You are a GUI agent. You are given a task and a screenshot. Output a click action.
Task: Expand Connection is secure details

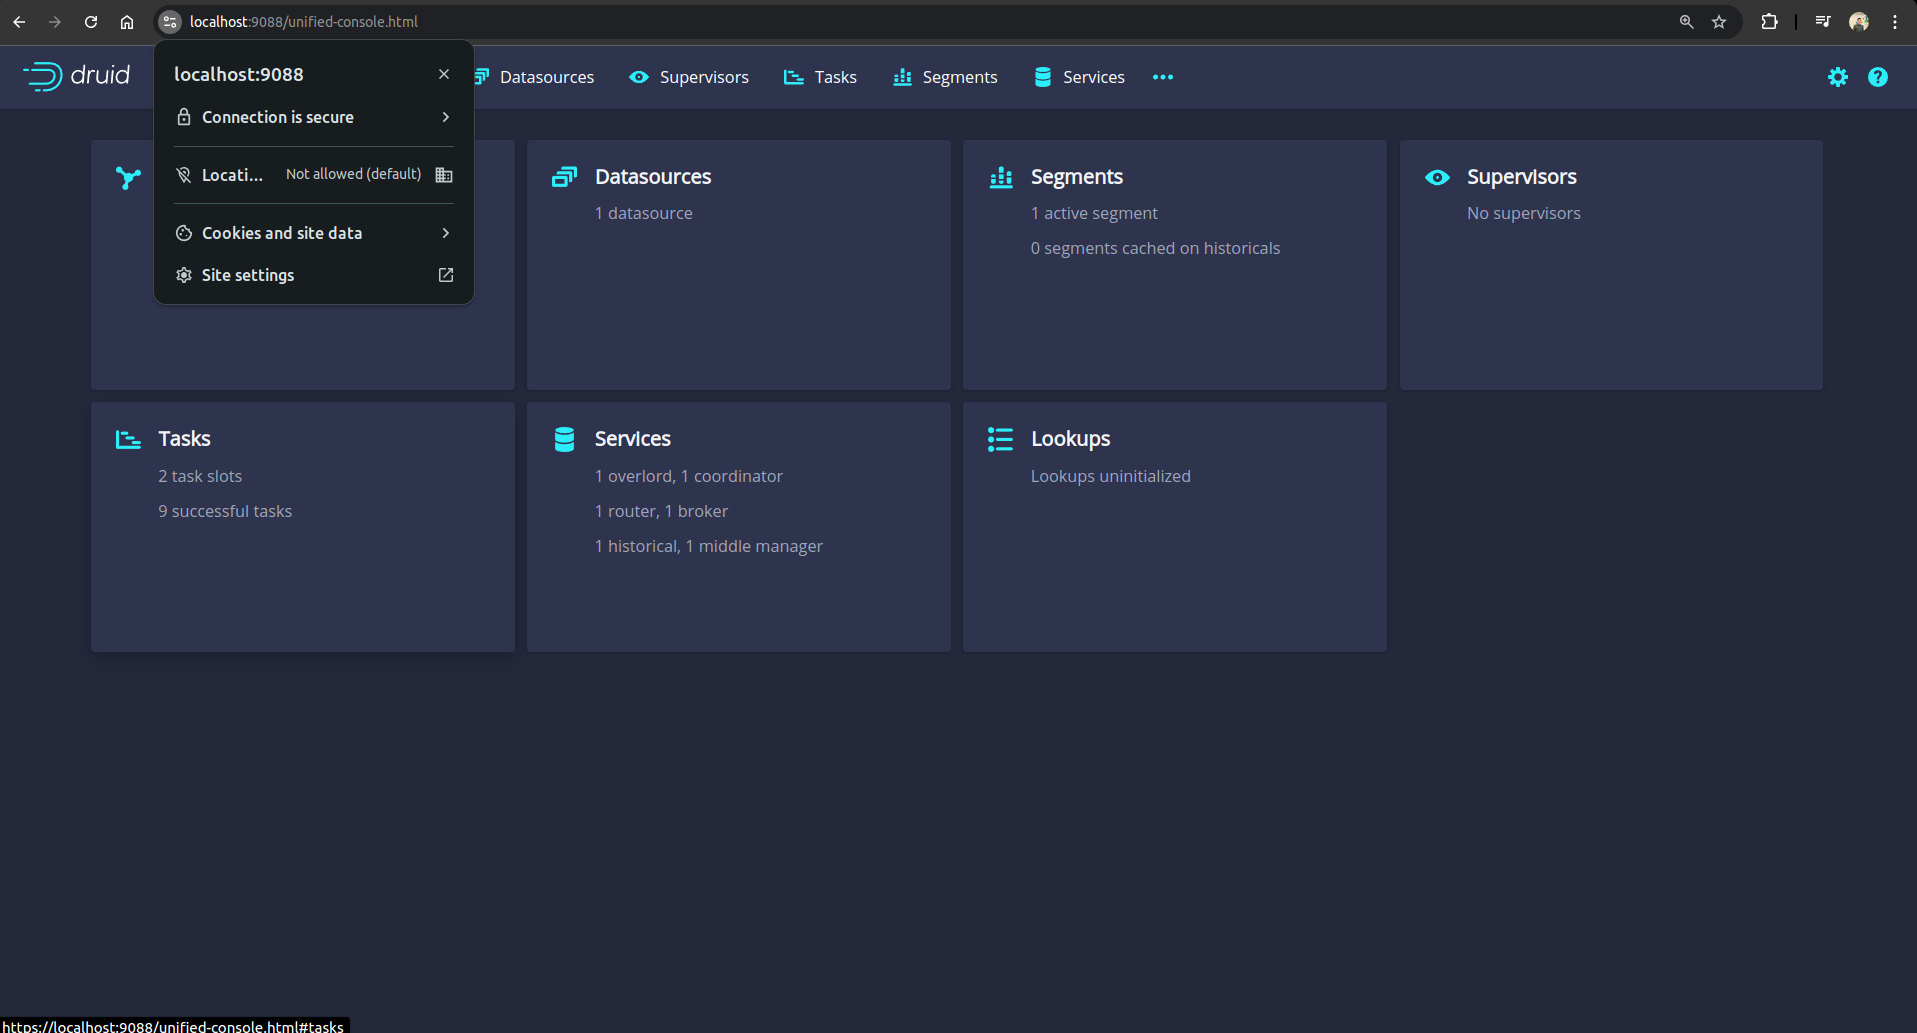(313, 117)
